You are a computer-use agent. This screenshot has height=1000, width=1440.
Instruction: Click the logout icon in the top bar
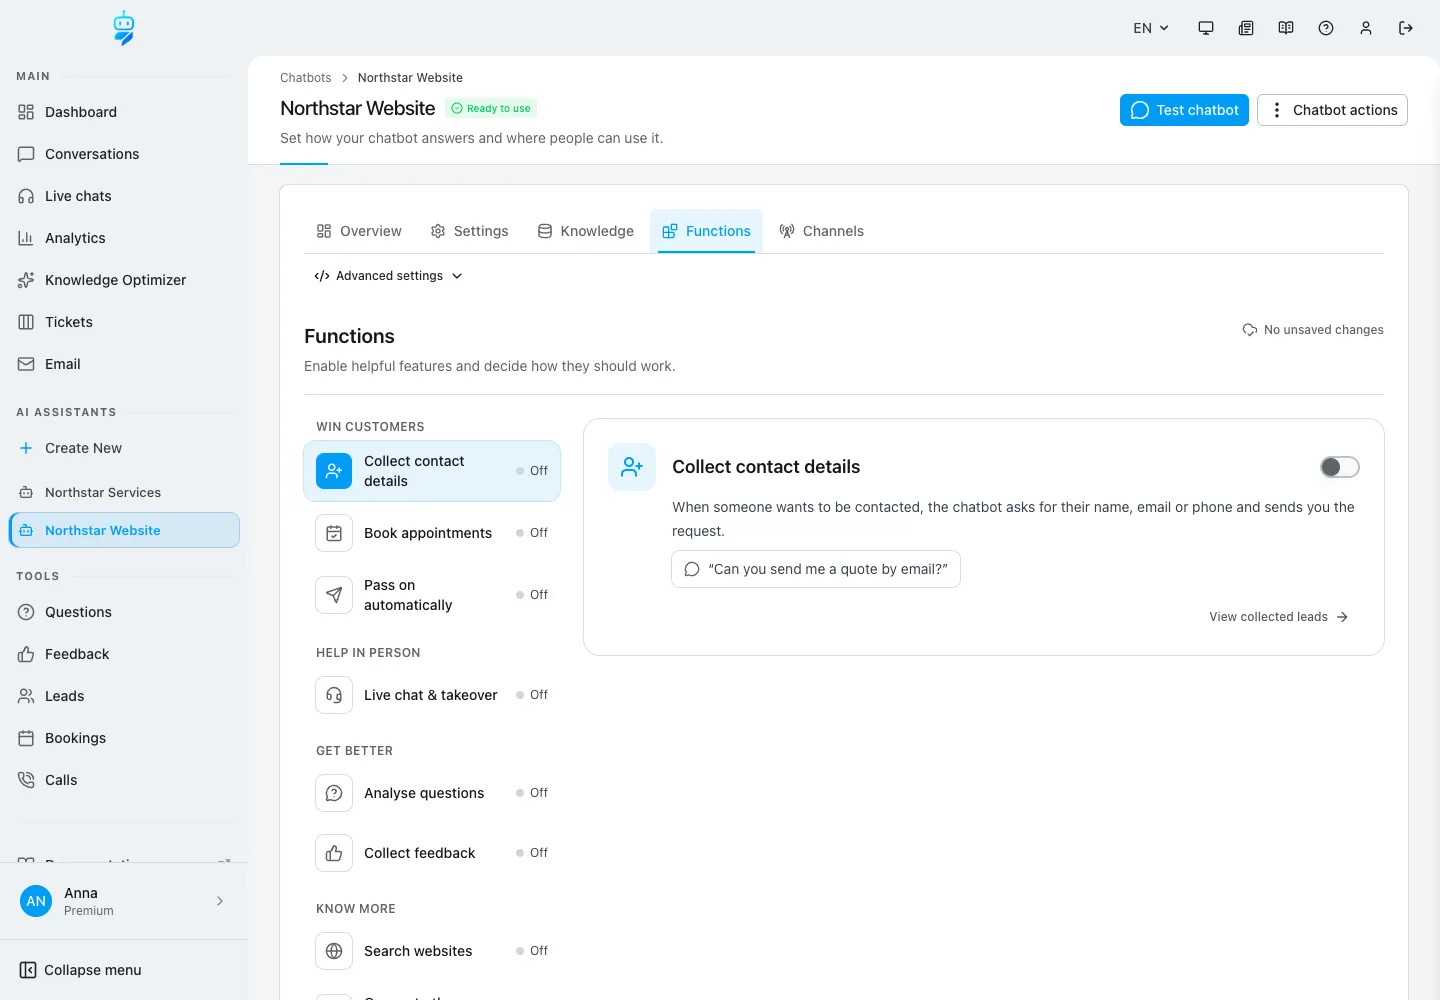(x=1406, y=28)
